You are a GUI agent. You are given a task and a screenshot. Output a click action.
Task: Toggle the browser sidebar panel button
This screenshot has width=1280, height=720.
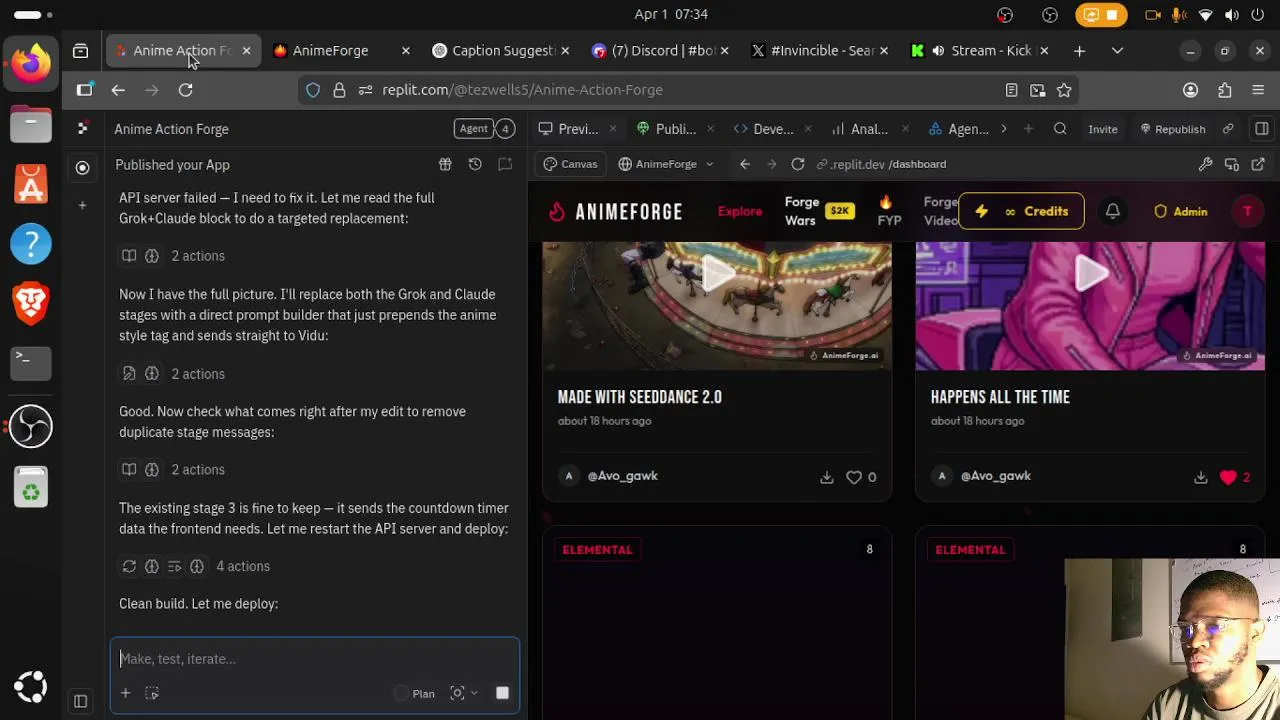coord(84,90)
